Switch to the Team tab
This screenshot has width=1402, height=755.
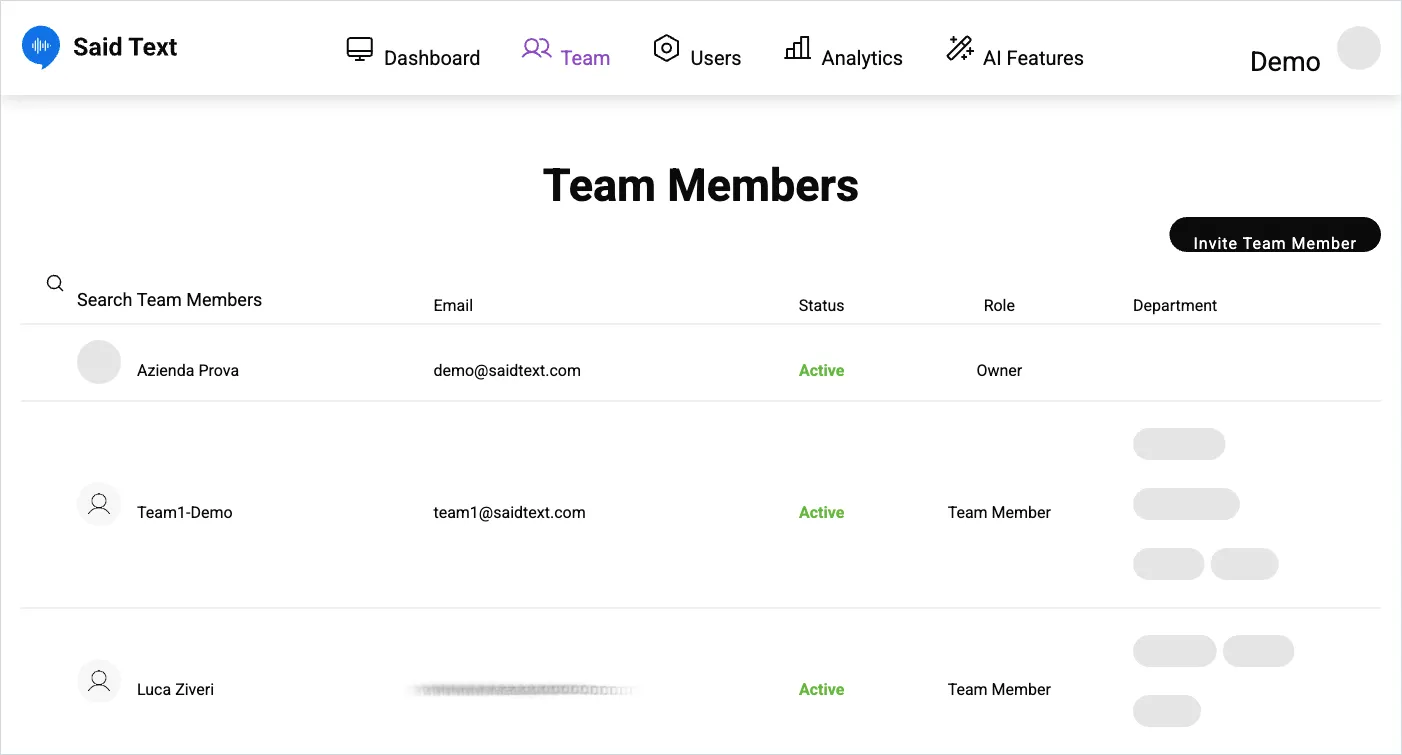pyautogui.click(x=566, y=50)
